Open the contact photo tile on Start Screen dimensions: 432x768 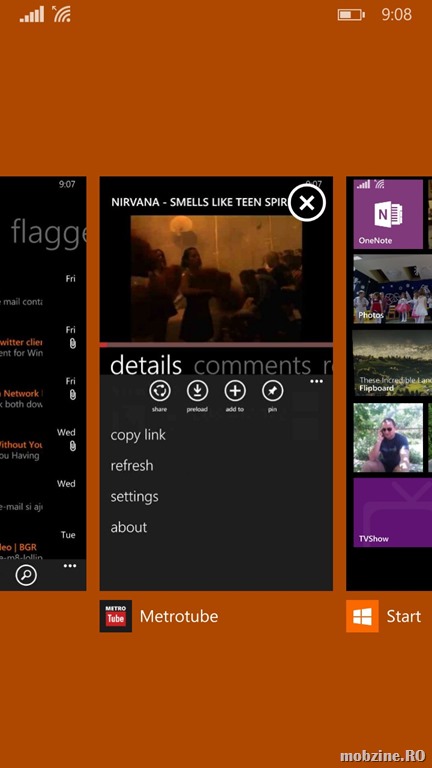pos(388,438)
